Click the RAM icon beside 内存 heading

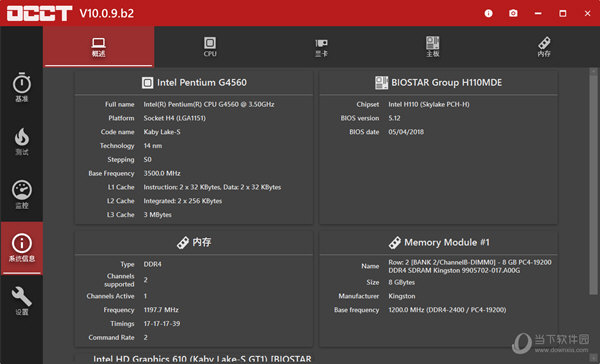click(x=183, y=242)
